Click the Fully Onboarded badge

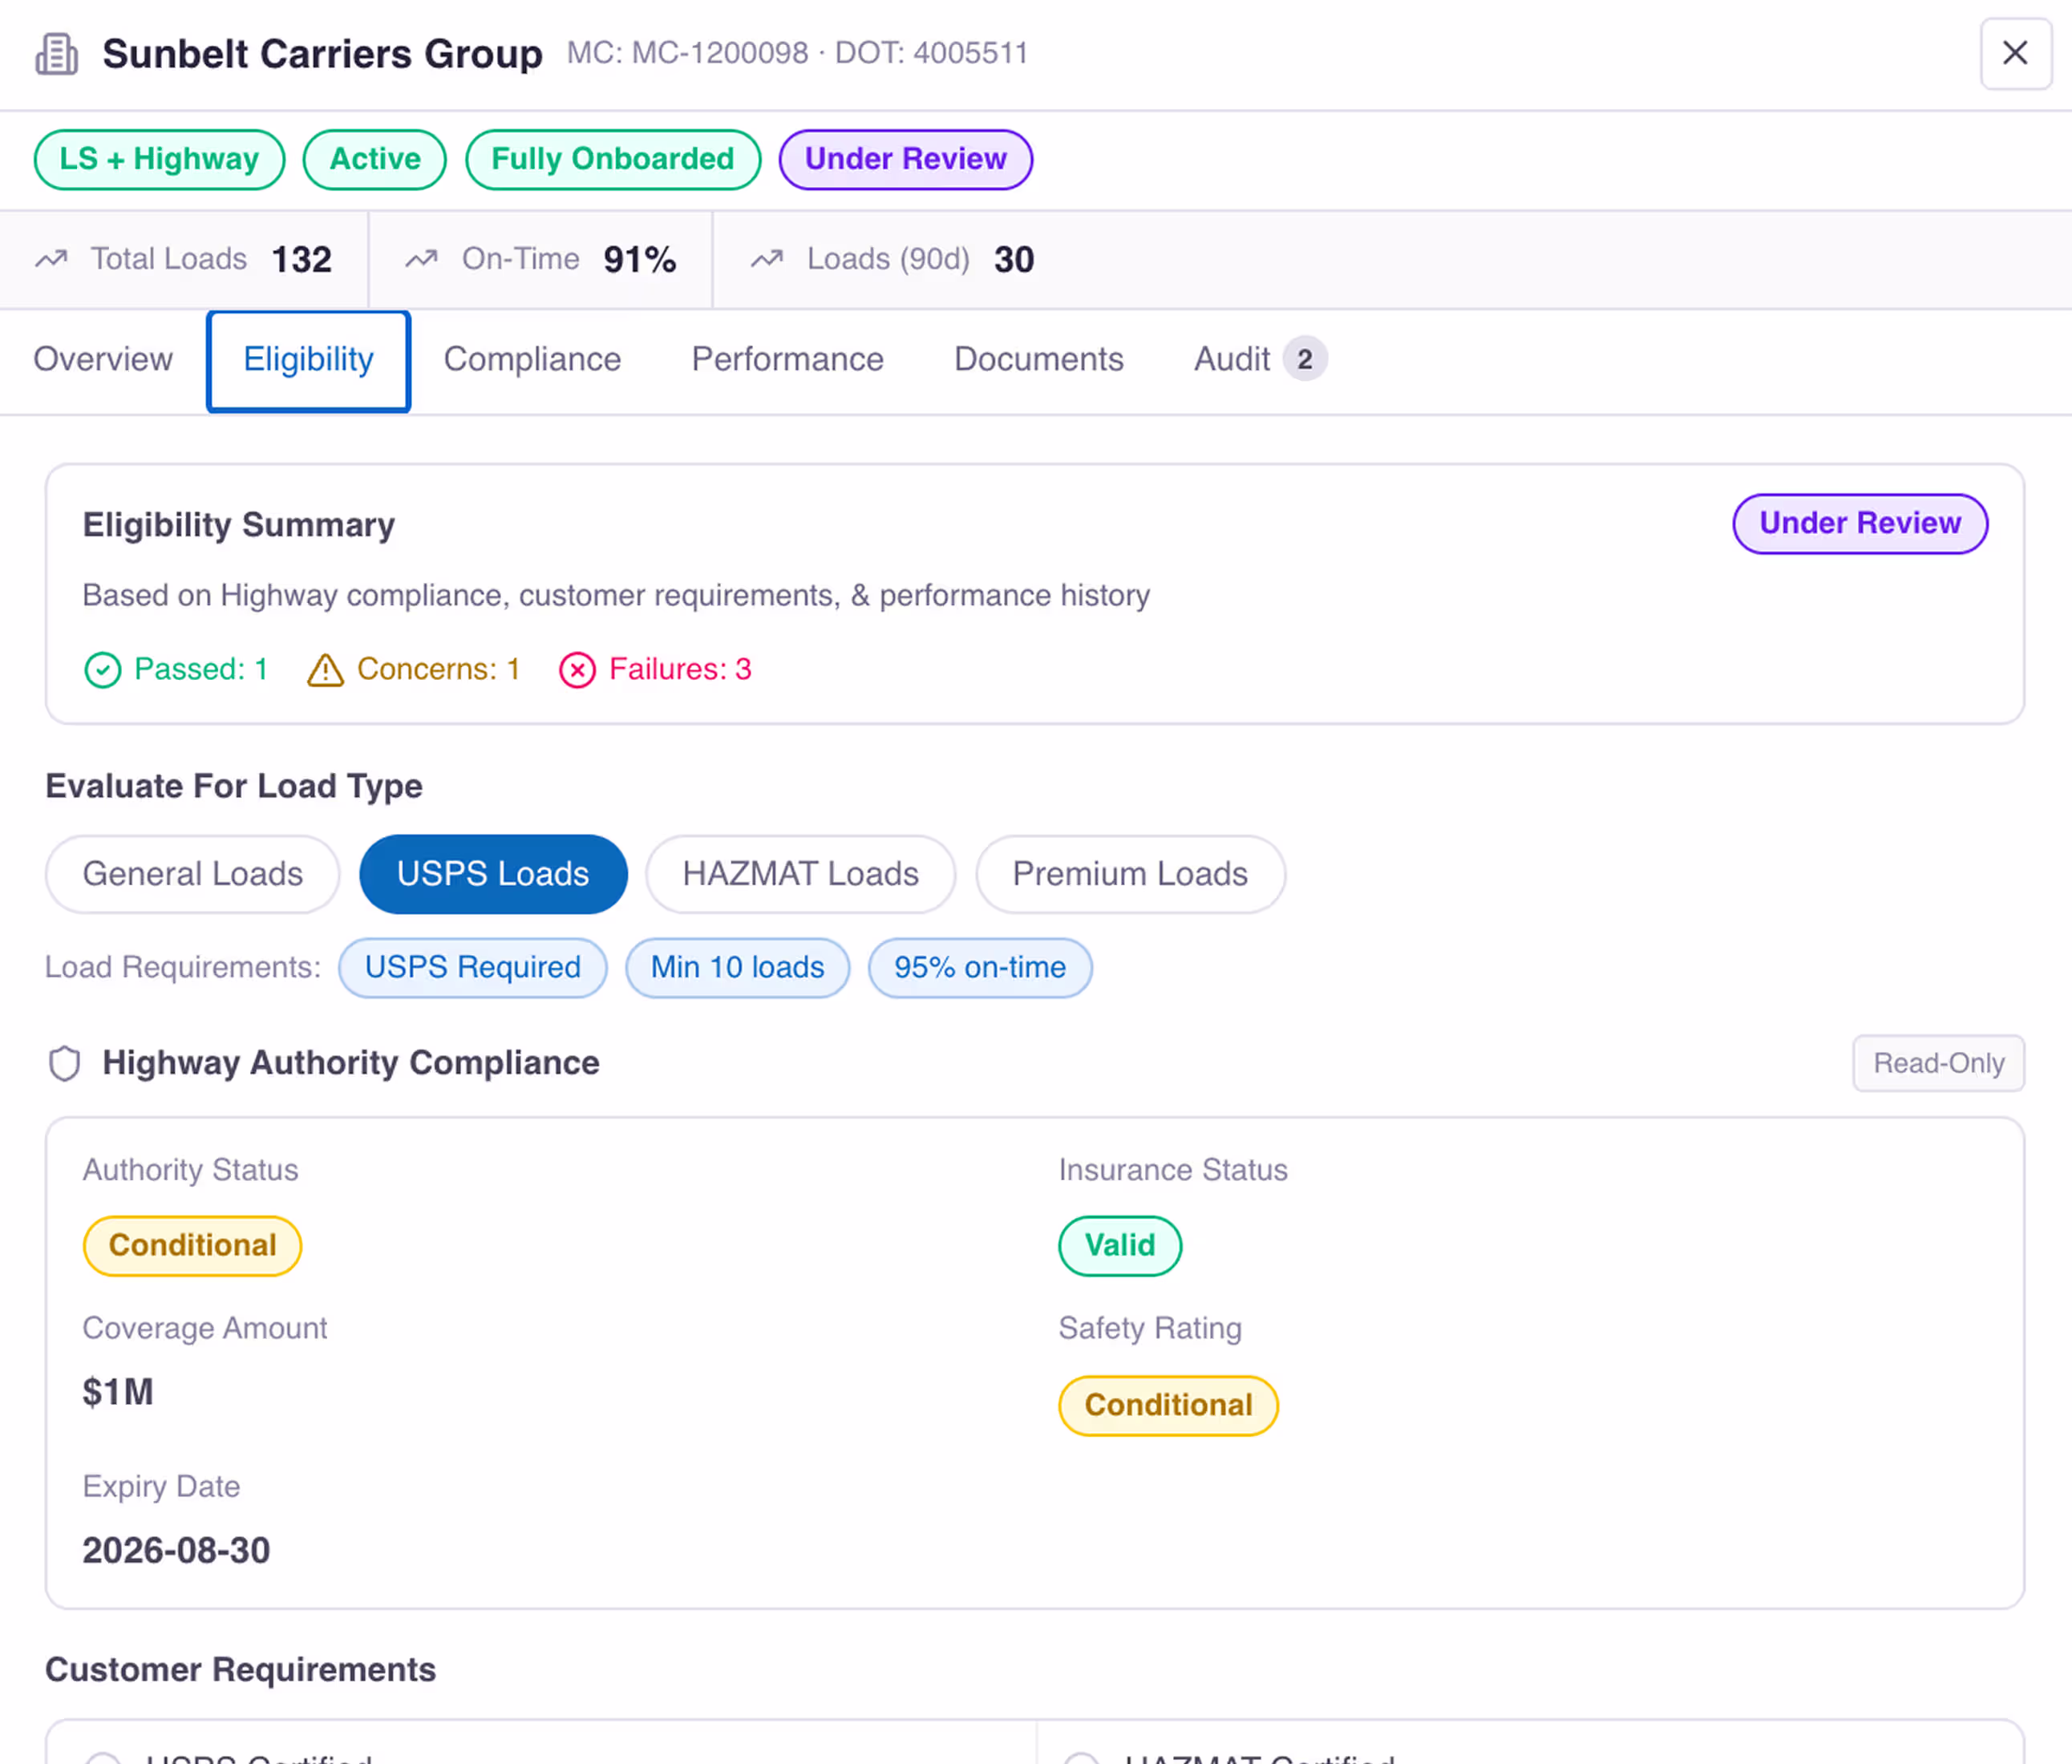[x=613, y=160]
